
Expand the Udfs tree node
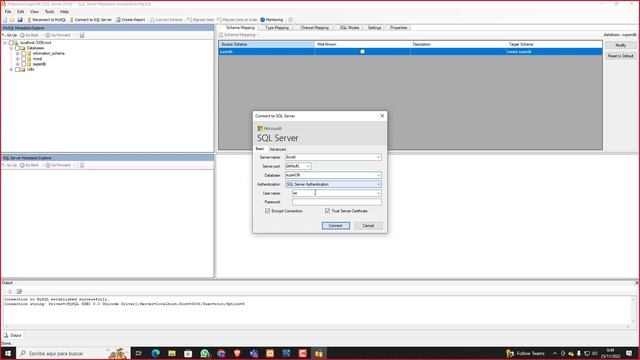(11, 69)
